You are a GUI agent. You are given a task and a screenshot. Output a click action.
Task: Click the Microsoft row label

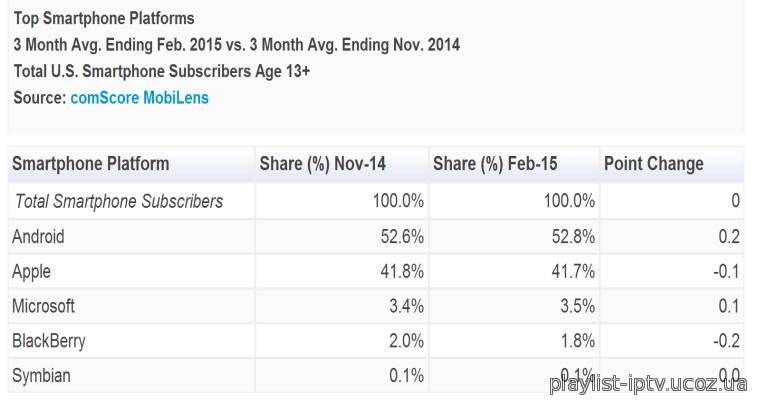(x=44, y=306)
